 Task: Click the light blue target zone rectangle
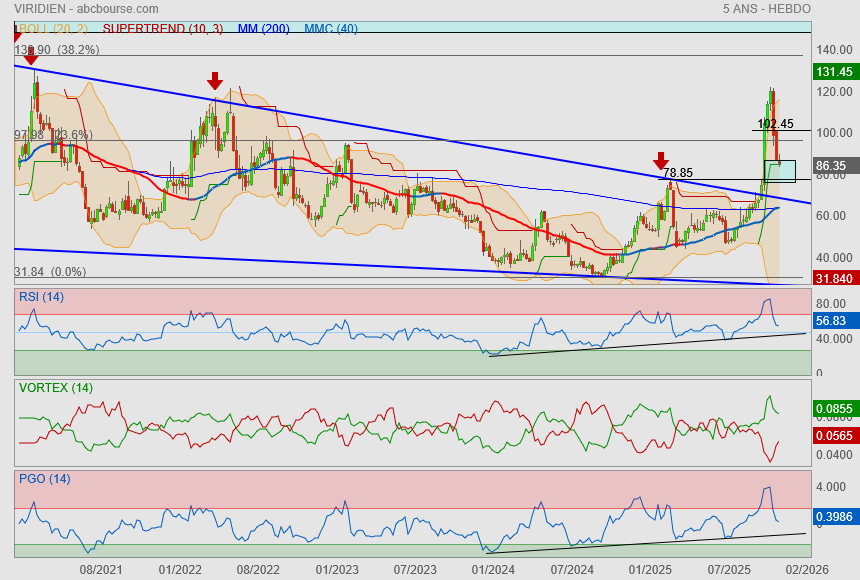780,171
